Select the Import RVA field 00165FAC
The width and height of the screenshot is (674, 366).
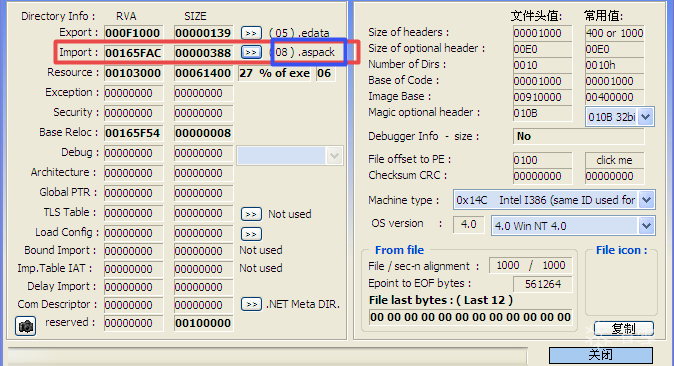134,53
